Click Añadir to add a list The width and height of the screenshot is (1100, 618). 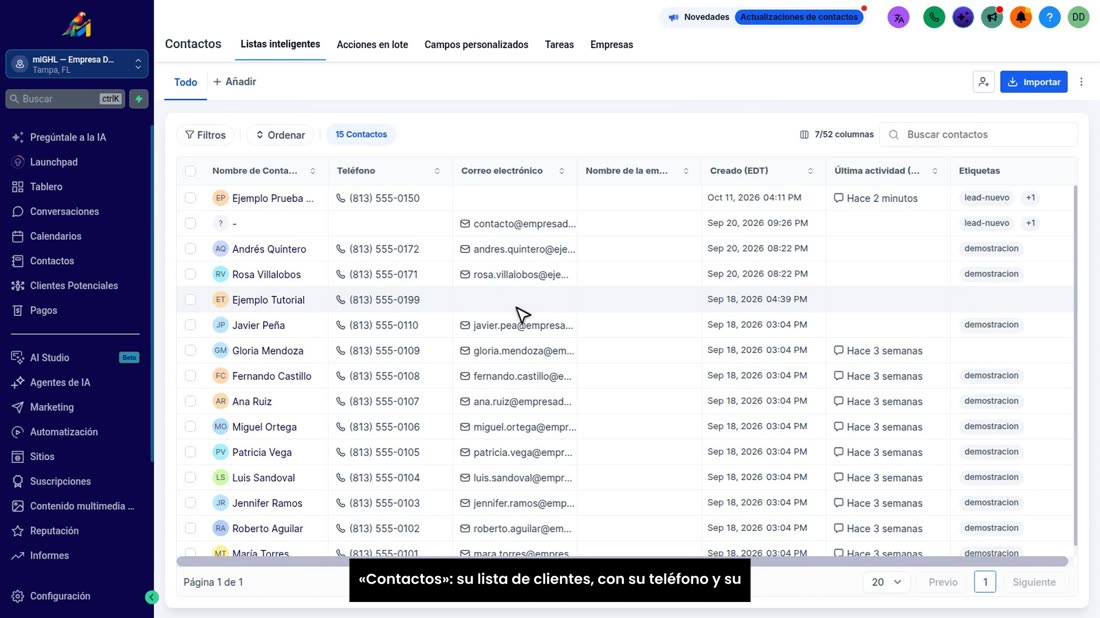pyautogui.click(x=234, y=82)
